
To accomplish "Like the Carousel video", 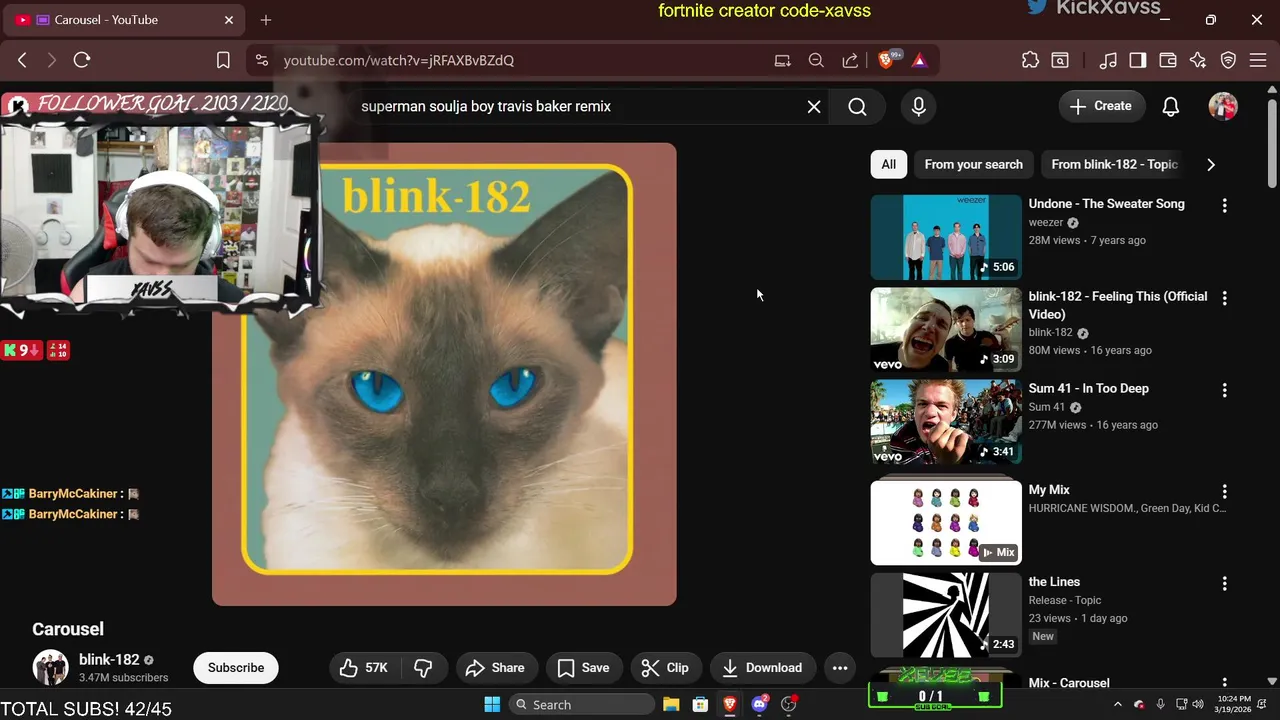I will (365, 668).
